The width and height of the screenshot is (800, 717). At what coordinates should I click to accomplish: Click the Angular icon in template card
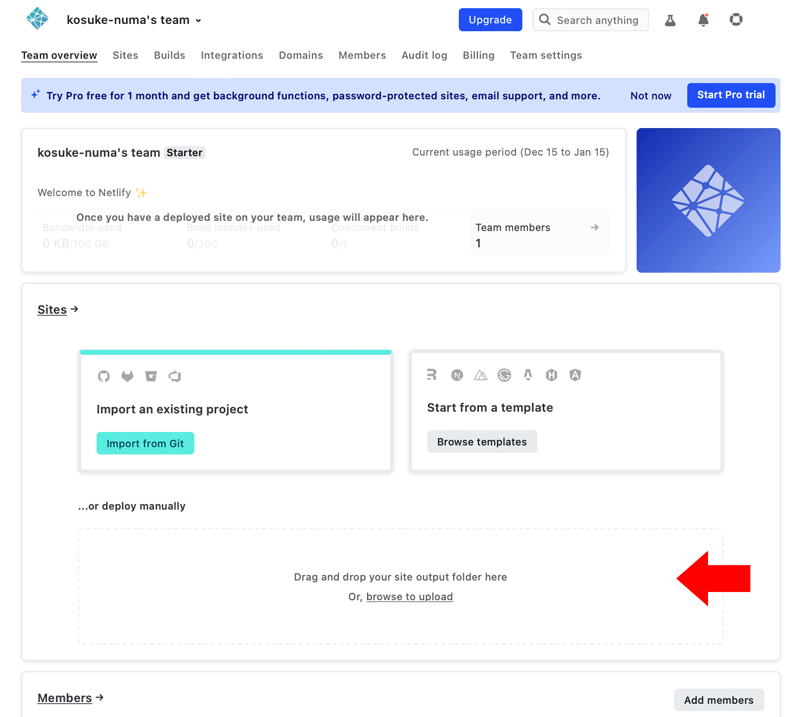pos(575,375)
